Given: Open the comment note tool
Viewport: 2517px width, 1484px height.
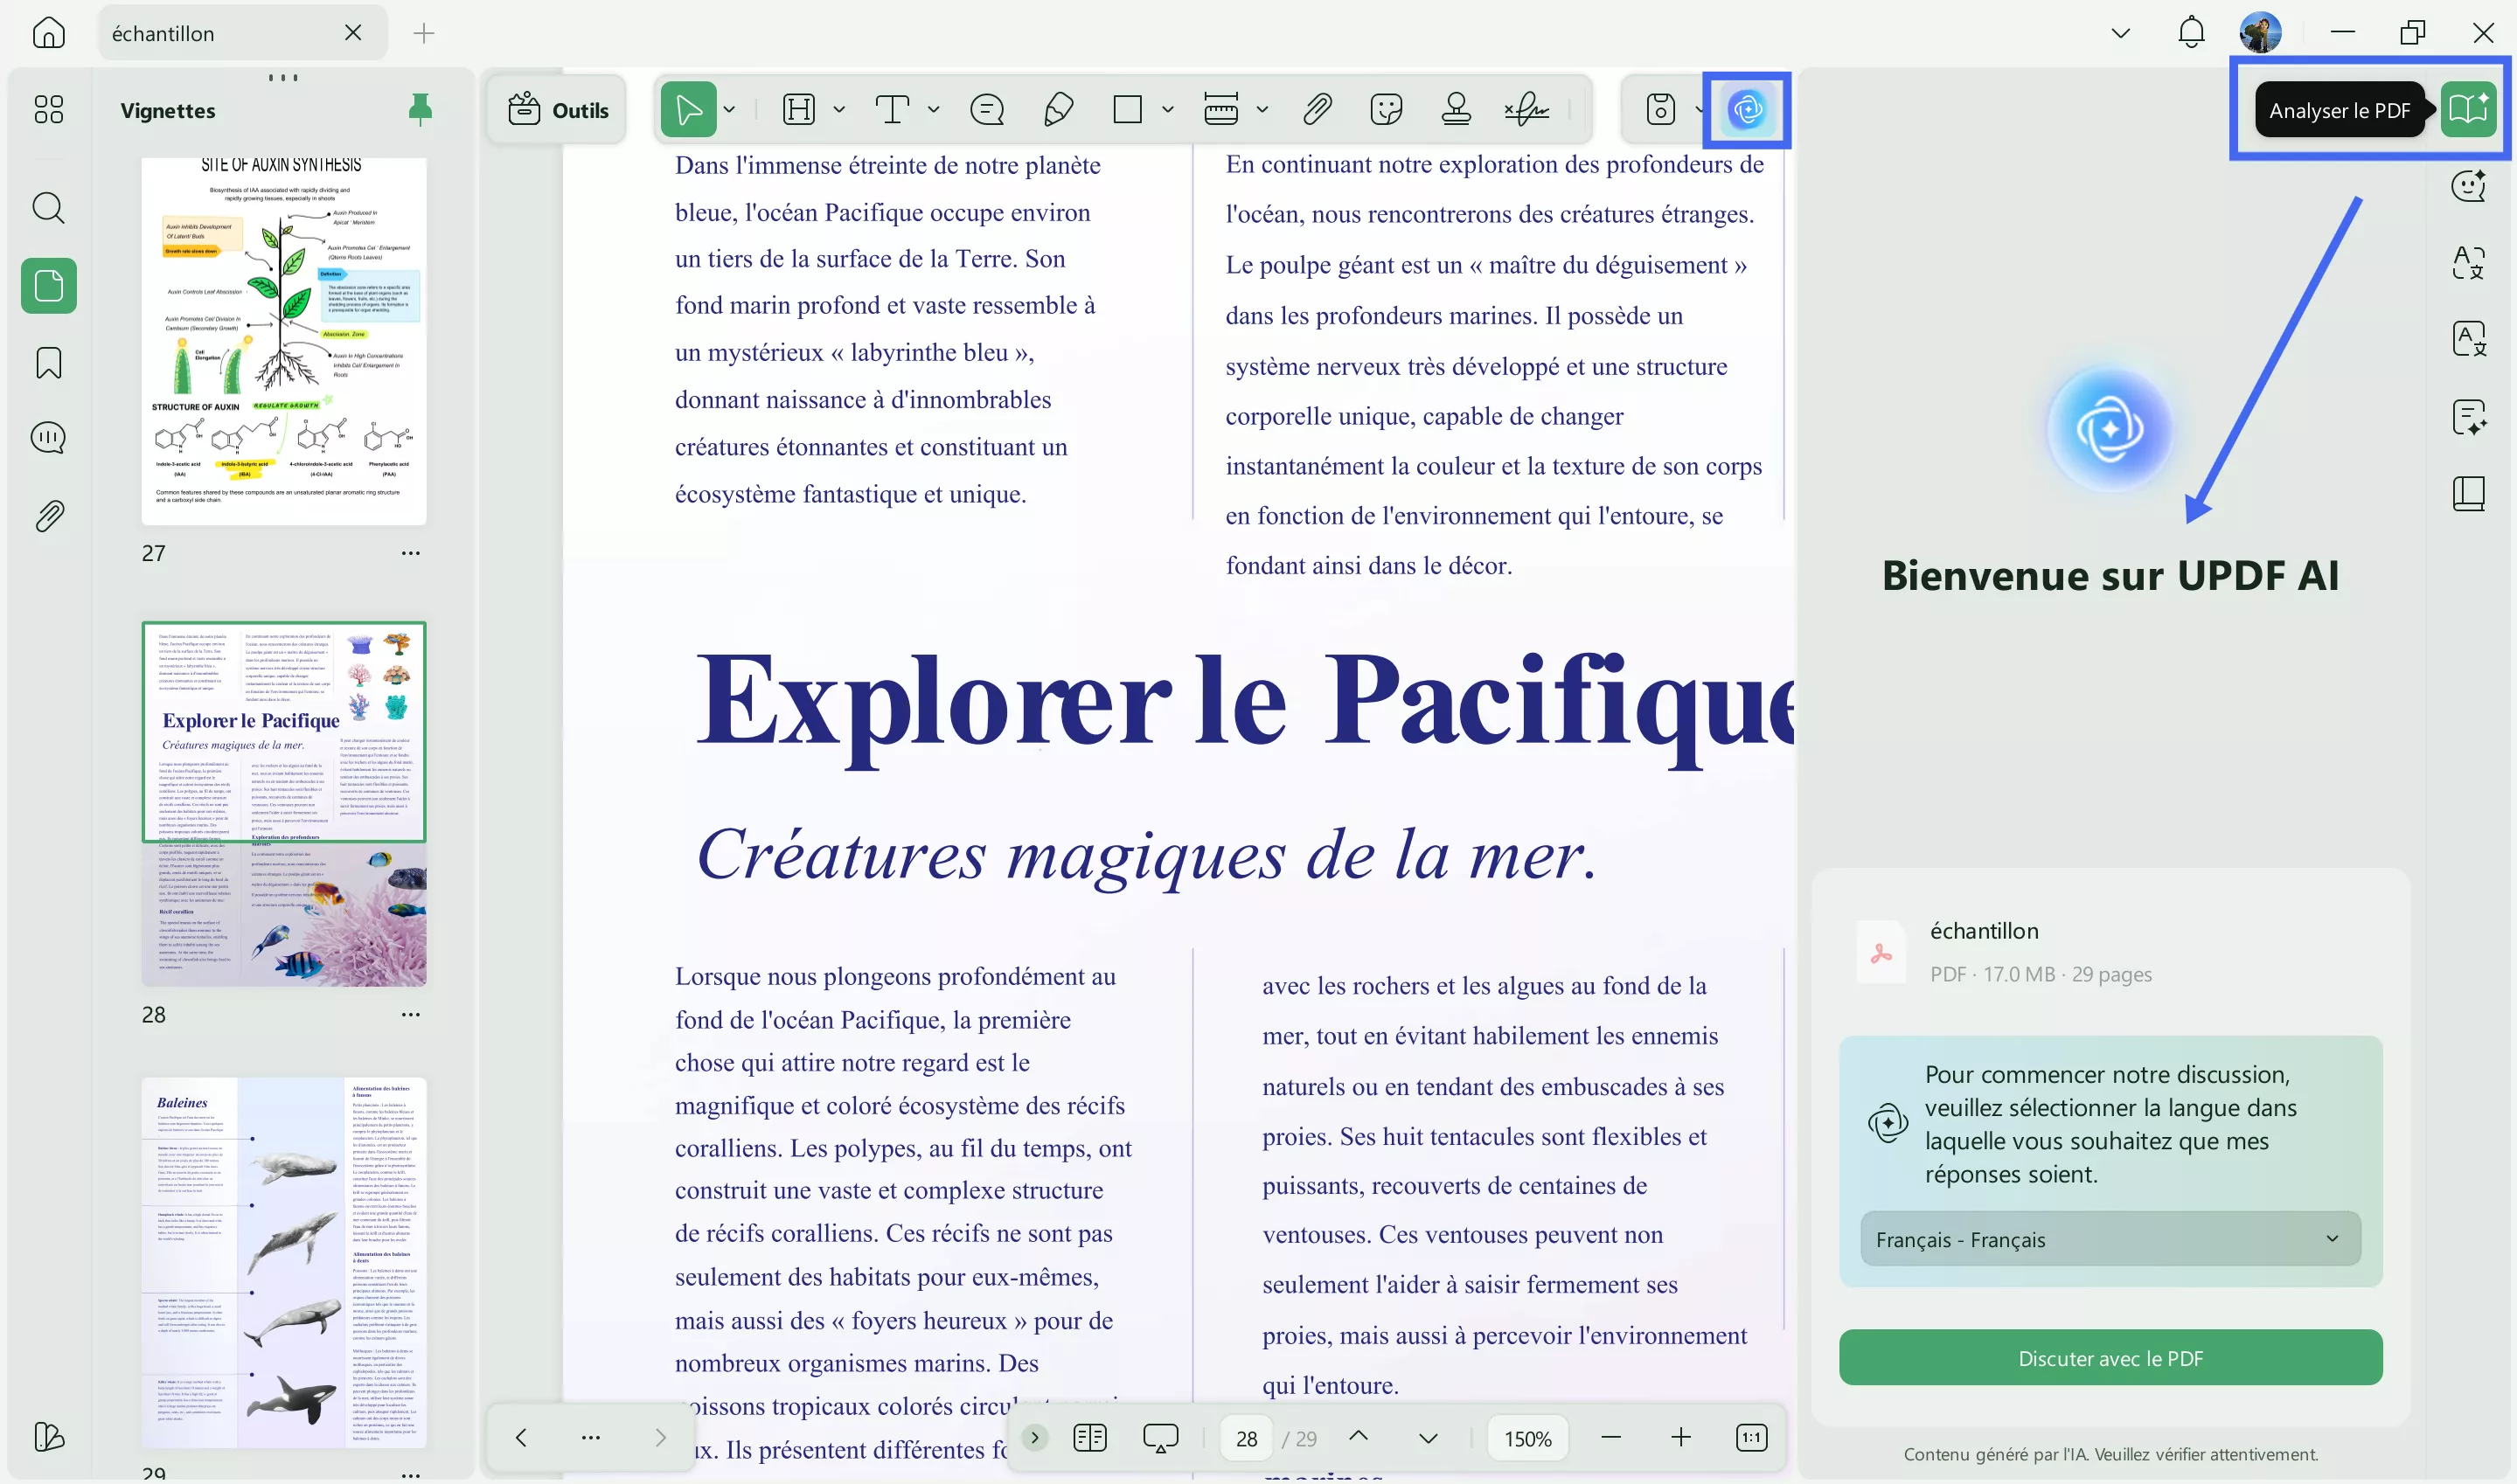Looking at the screenshot, I should point(986,109).
